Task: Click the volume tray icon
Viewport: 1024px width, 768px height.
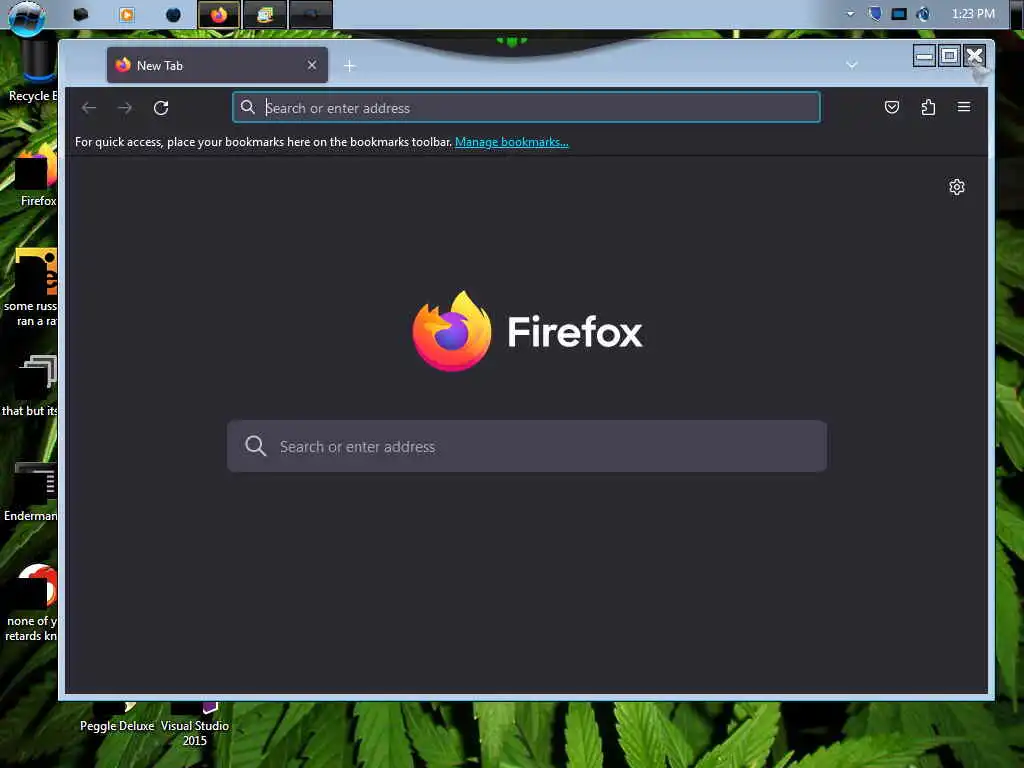Action: click(x=923, y=14)
